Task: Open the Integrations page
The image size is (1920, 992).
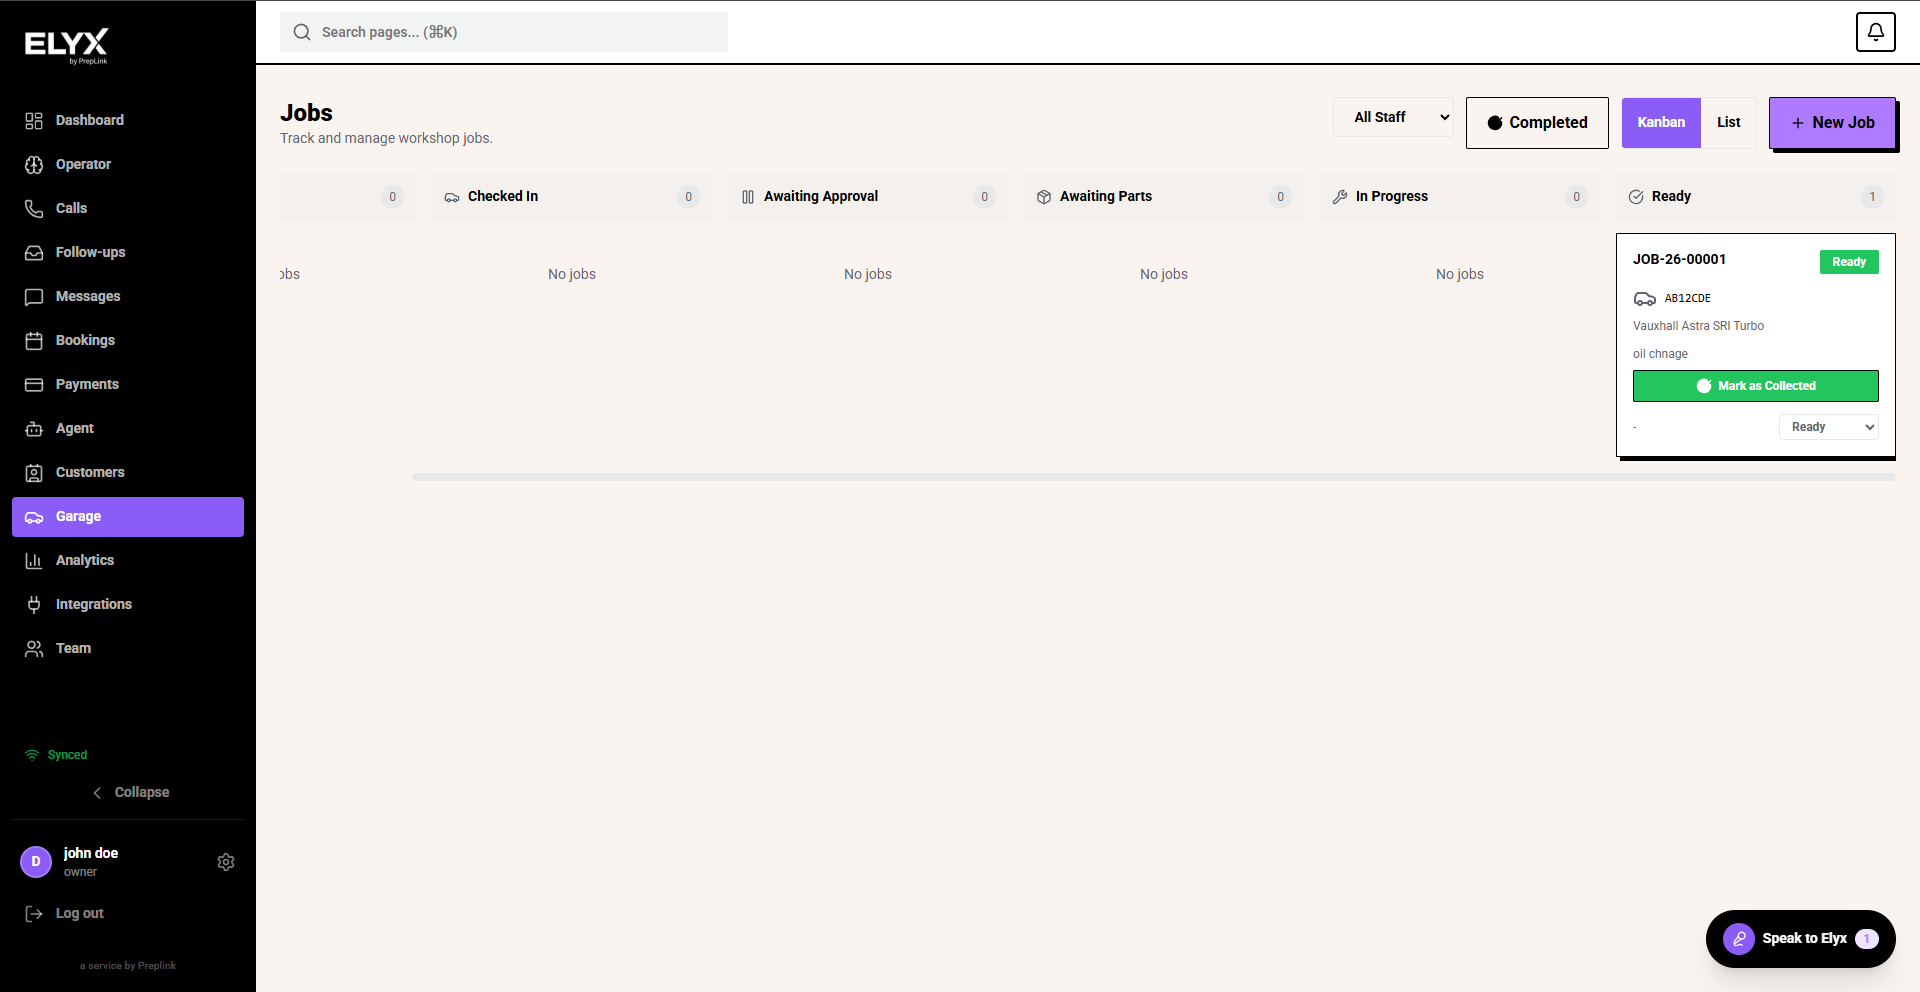Action: coord(128,604)
